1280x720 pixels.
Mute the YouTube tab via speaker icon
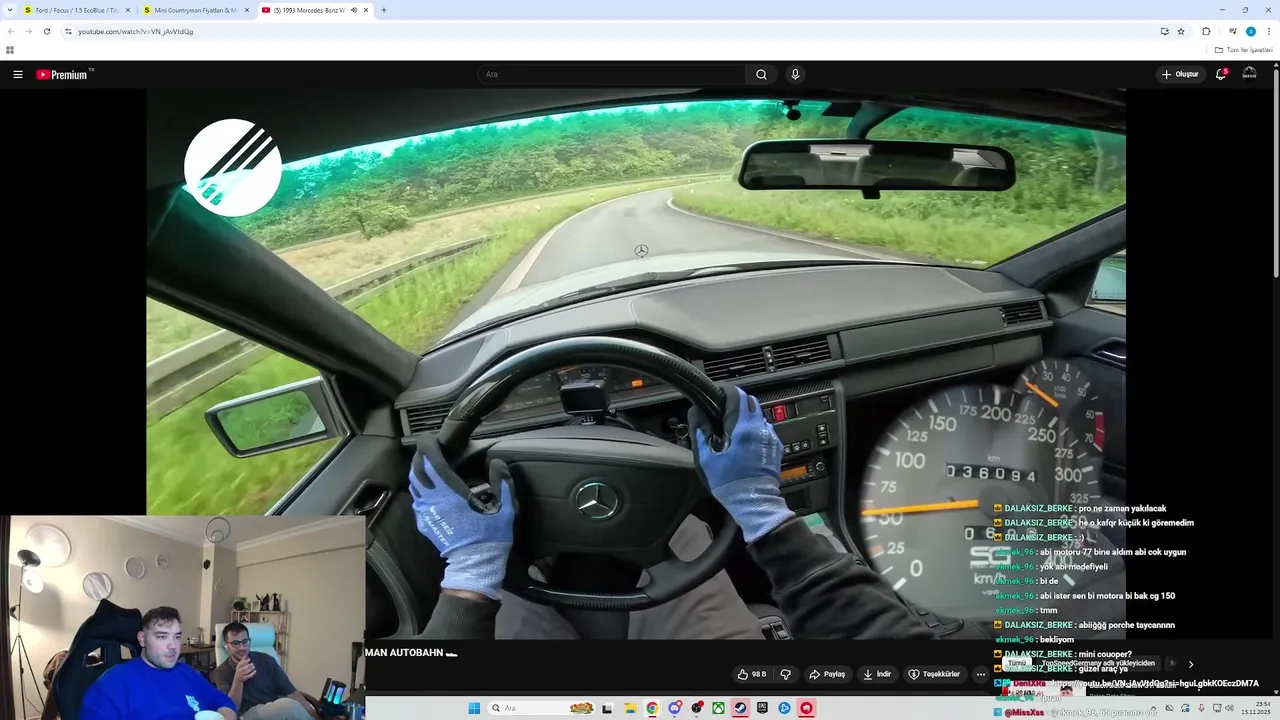353,10
